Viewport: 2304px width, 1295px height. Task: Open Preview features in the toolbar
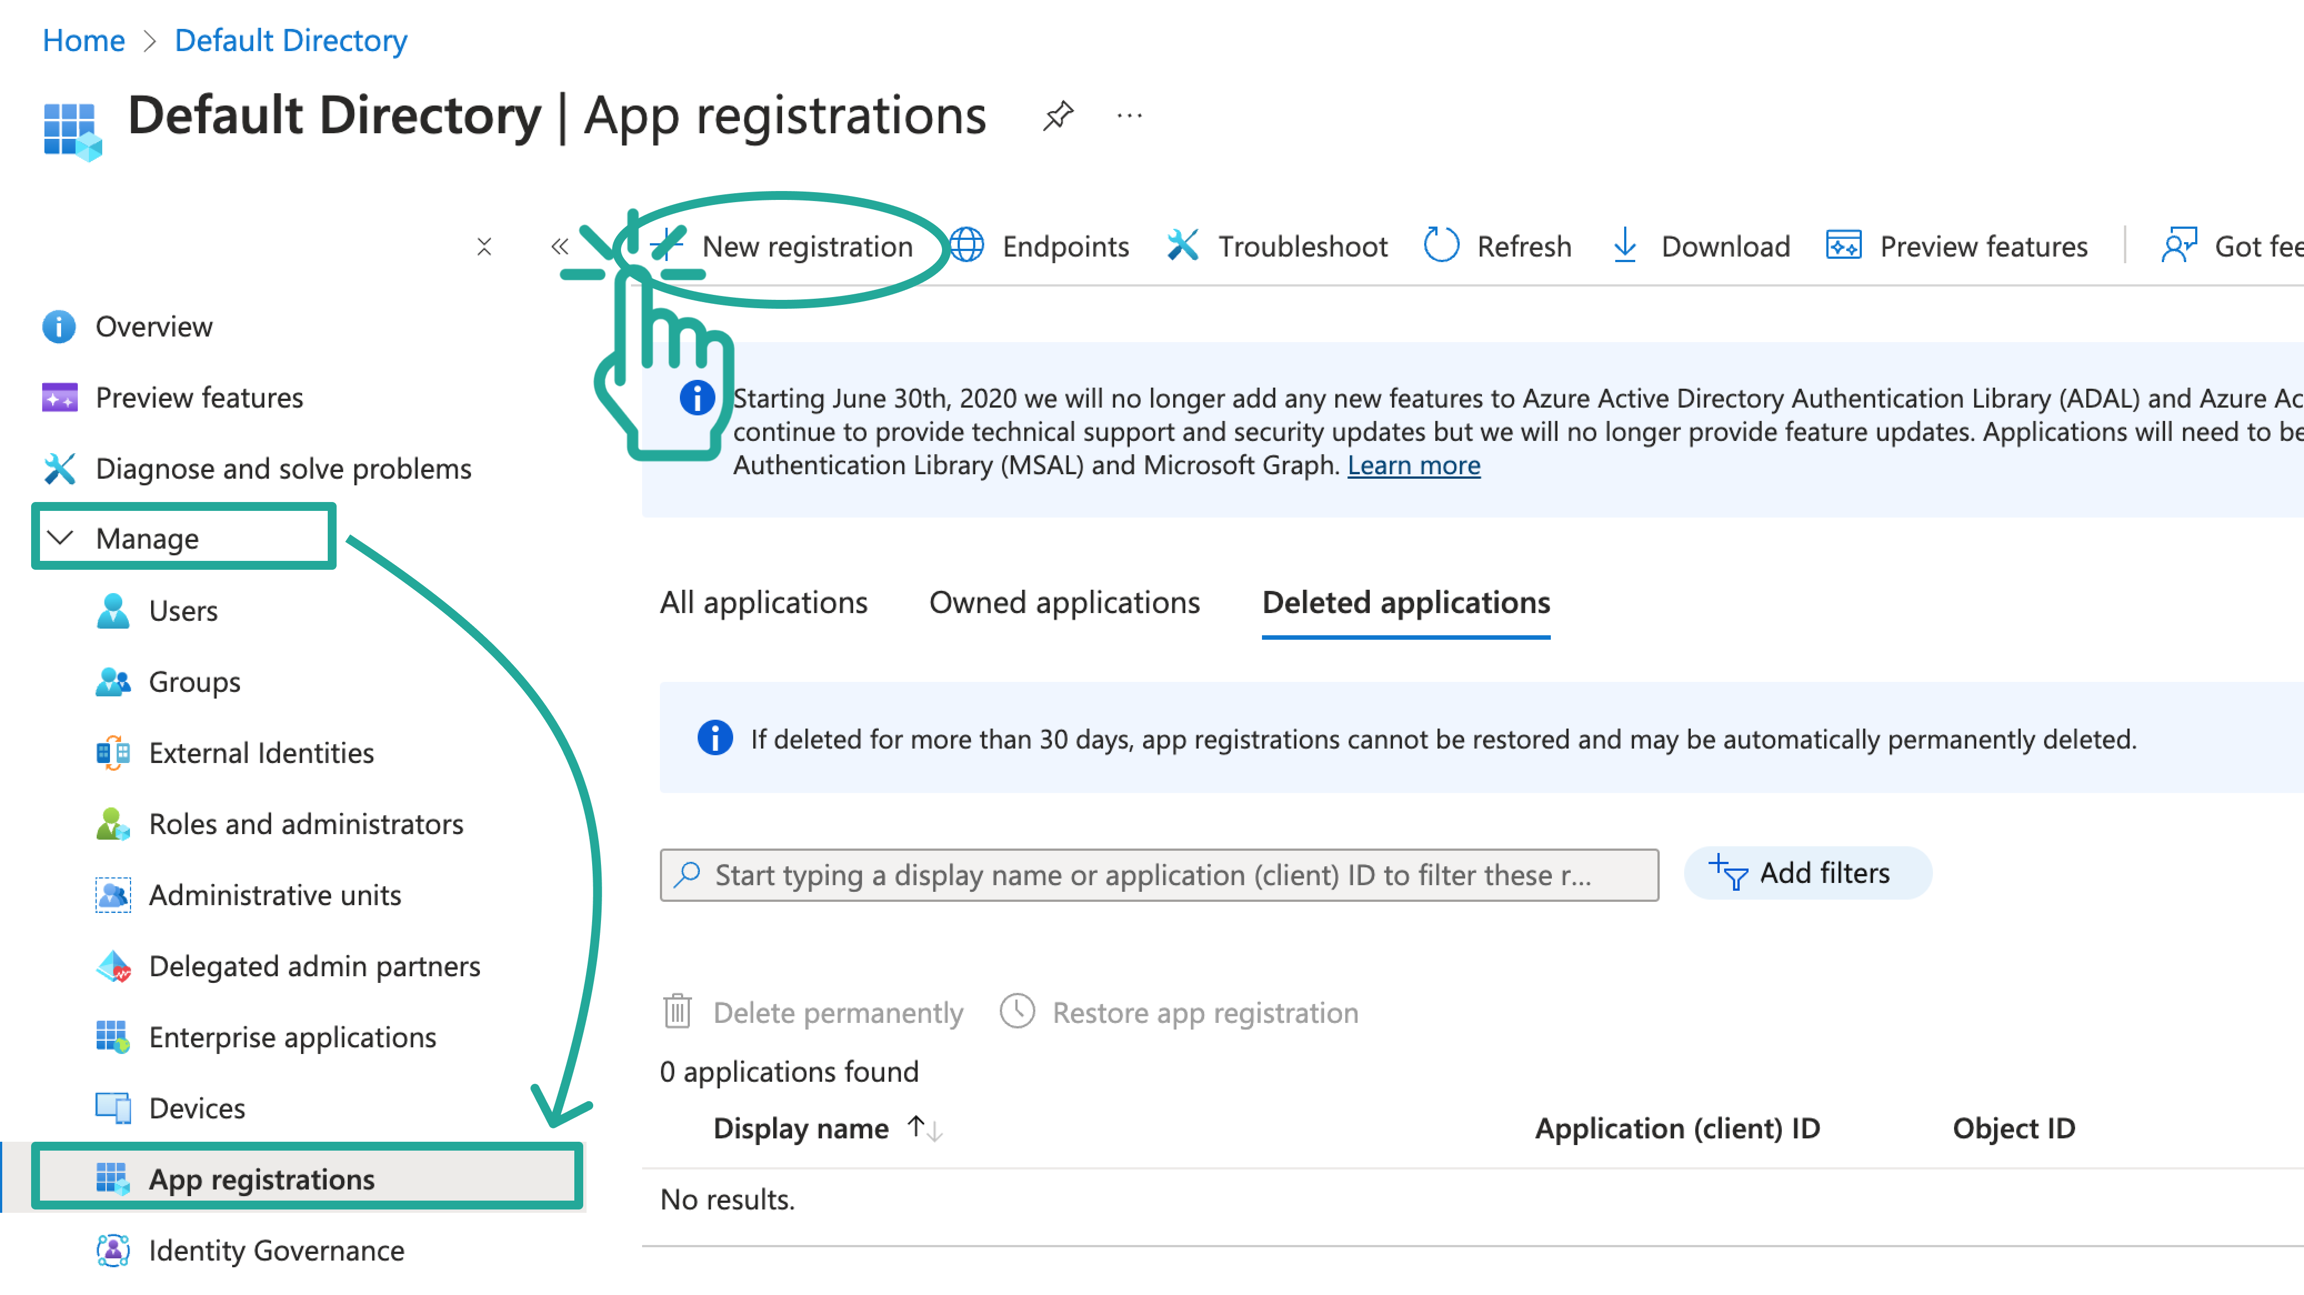(x=1957, y=246)
